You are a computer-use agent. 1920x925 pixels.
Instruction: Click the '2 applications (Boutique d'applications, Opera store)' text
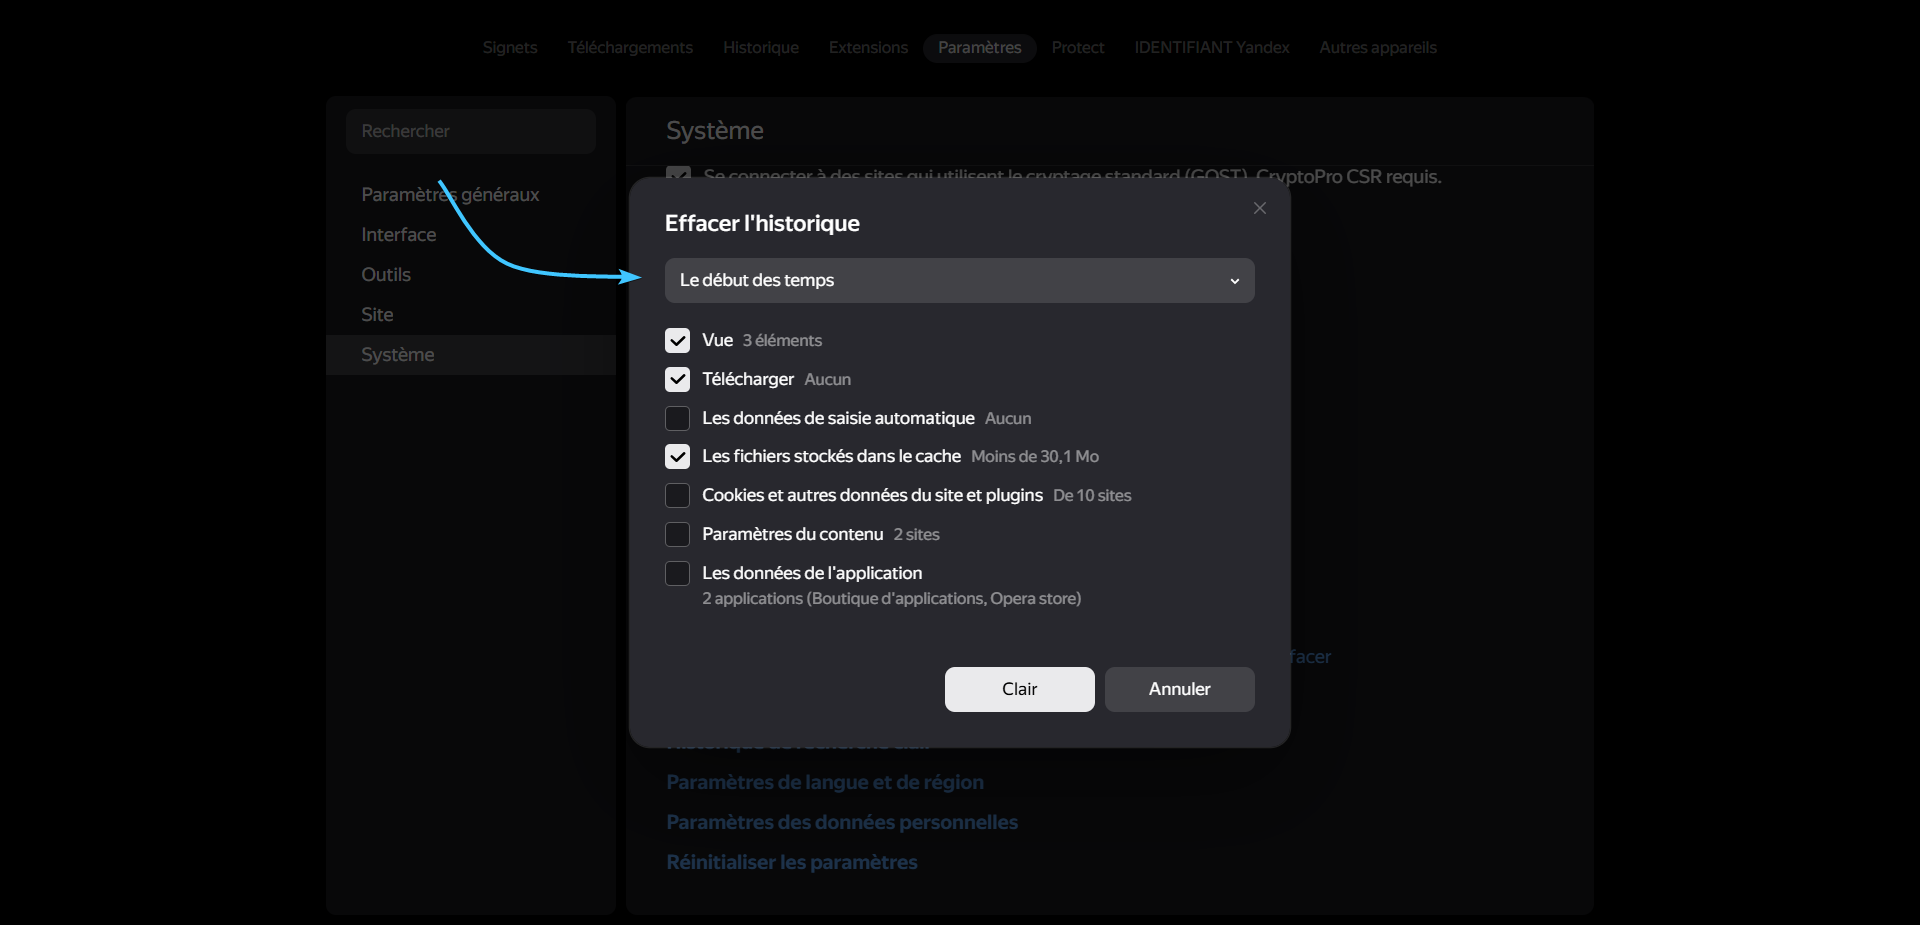[x=891, y=599]
